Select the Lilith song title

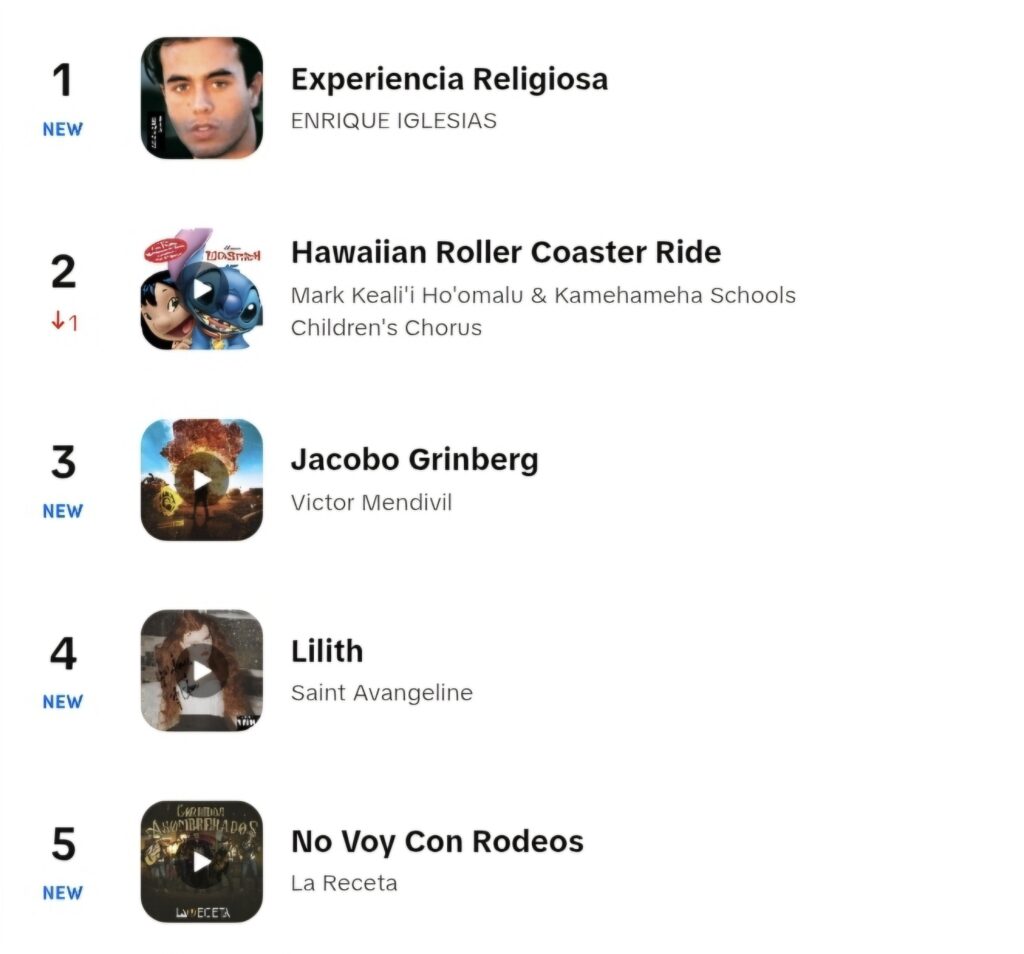pyautogui.click(x=327, y=651)
